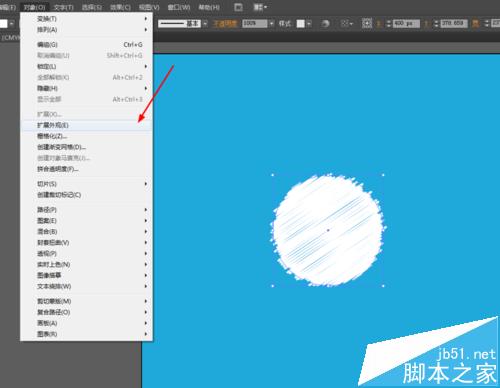
Task: Open the Arrange Documents icon dropdown
Action: pos(260,7)
